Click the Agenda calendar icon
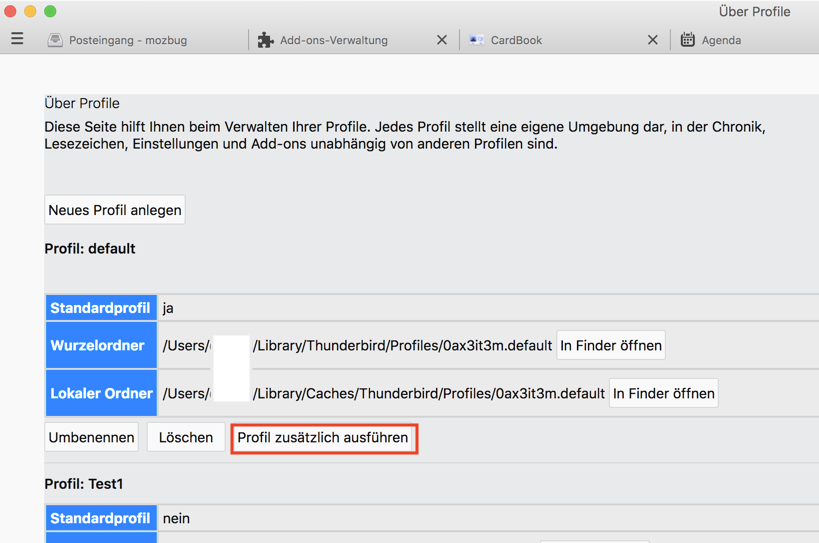This screenshot has width=819, height=543. (x=687, y=40)
